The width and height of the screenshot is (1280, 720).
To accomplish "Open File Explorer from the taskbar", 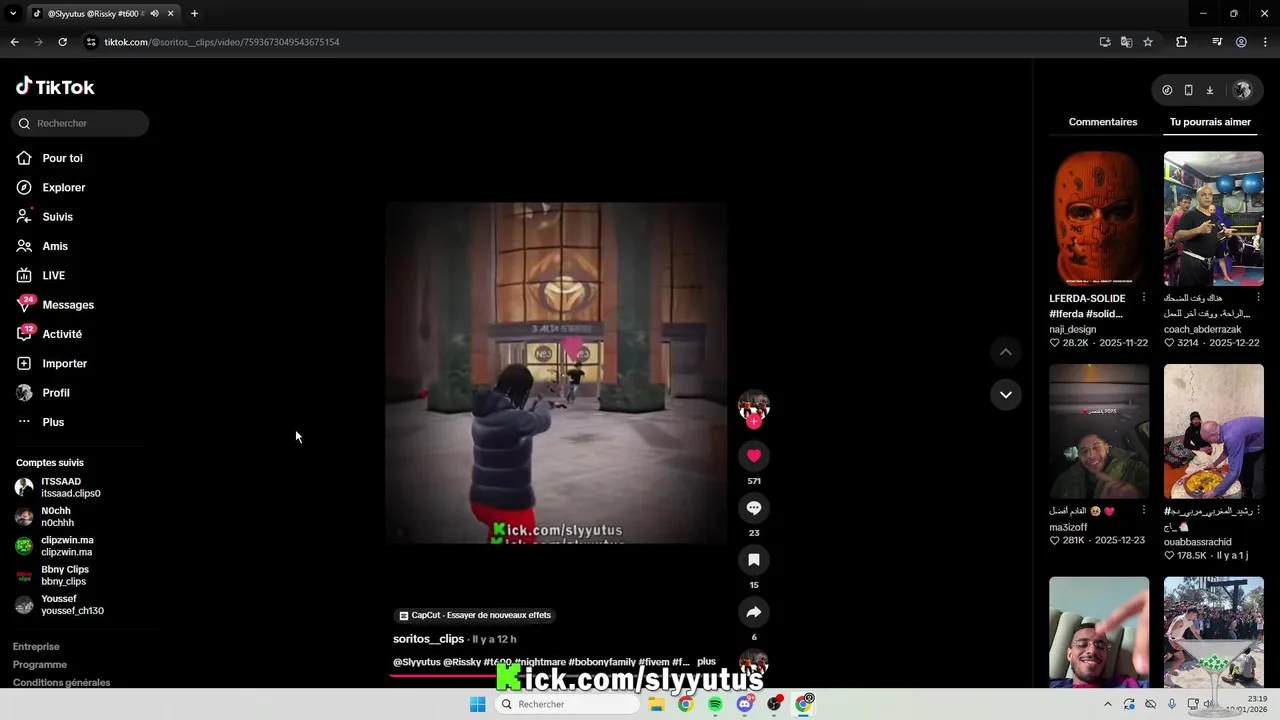I will pos(656,704).
